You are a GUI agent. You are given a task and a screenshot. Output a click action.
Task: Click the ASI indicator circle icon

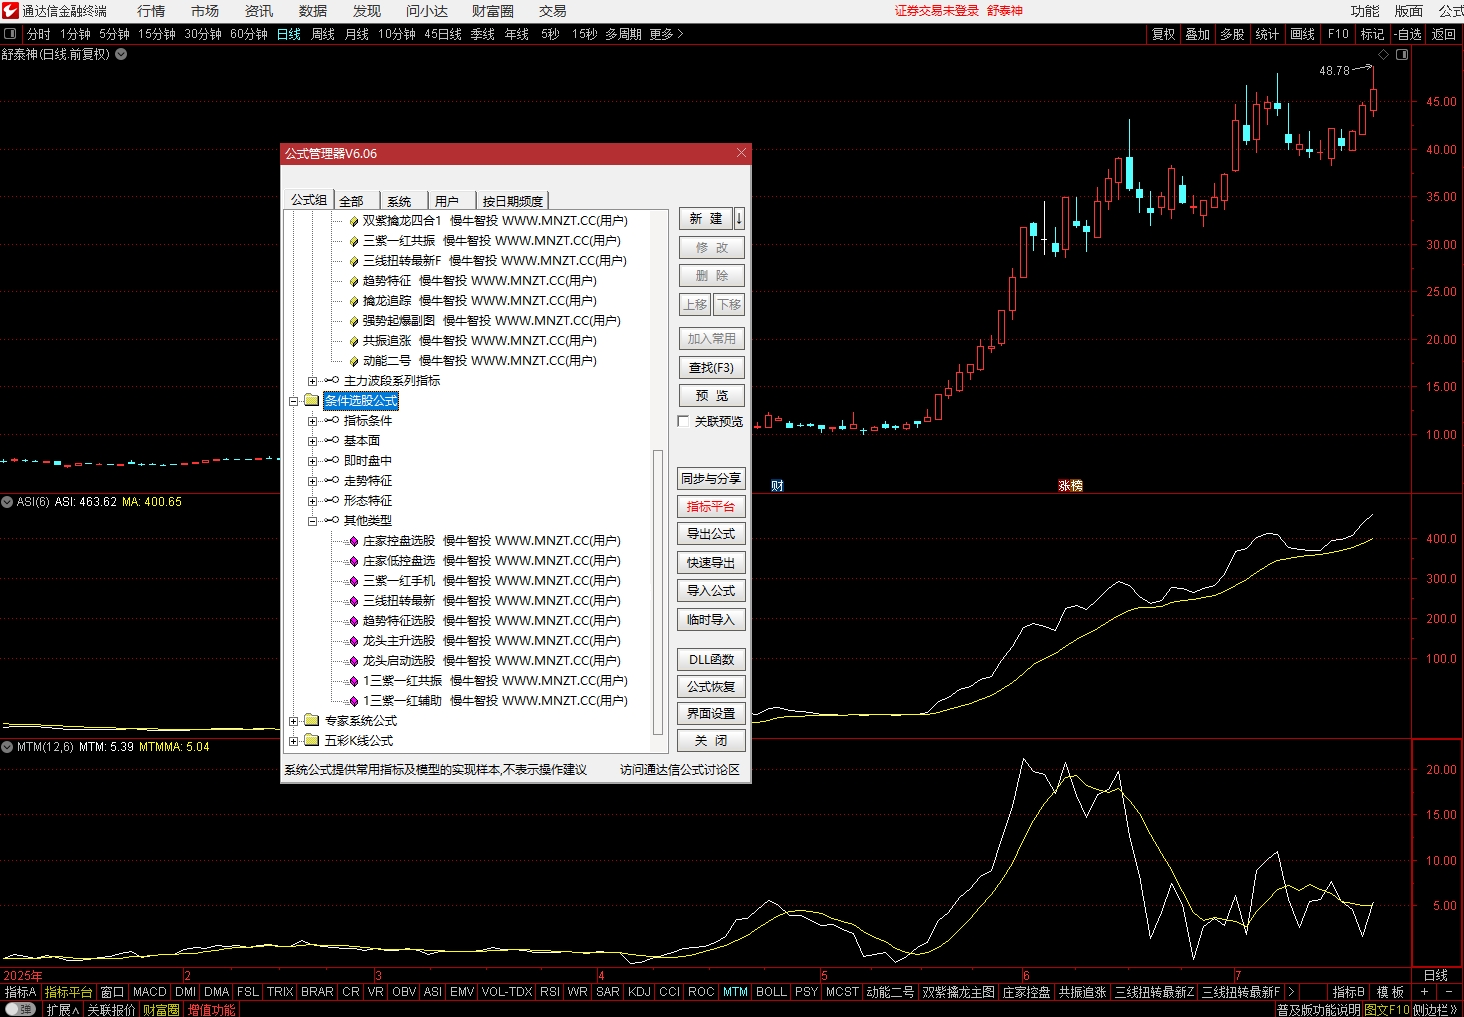pyautogui.click(x=7, y=502)
